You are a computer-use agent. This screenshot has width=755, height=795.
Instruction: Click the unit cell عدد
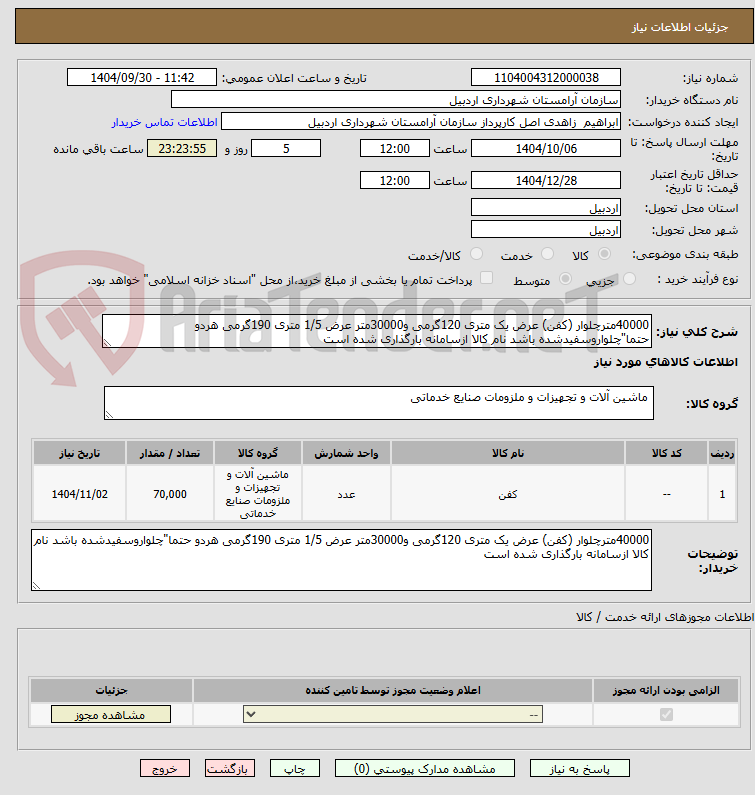point(346,494)
